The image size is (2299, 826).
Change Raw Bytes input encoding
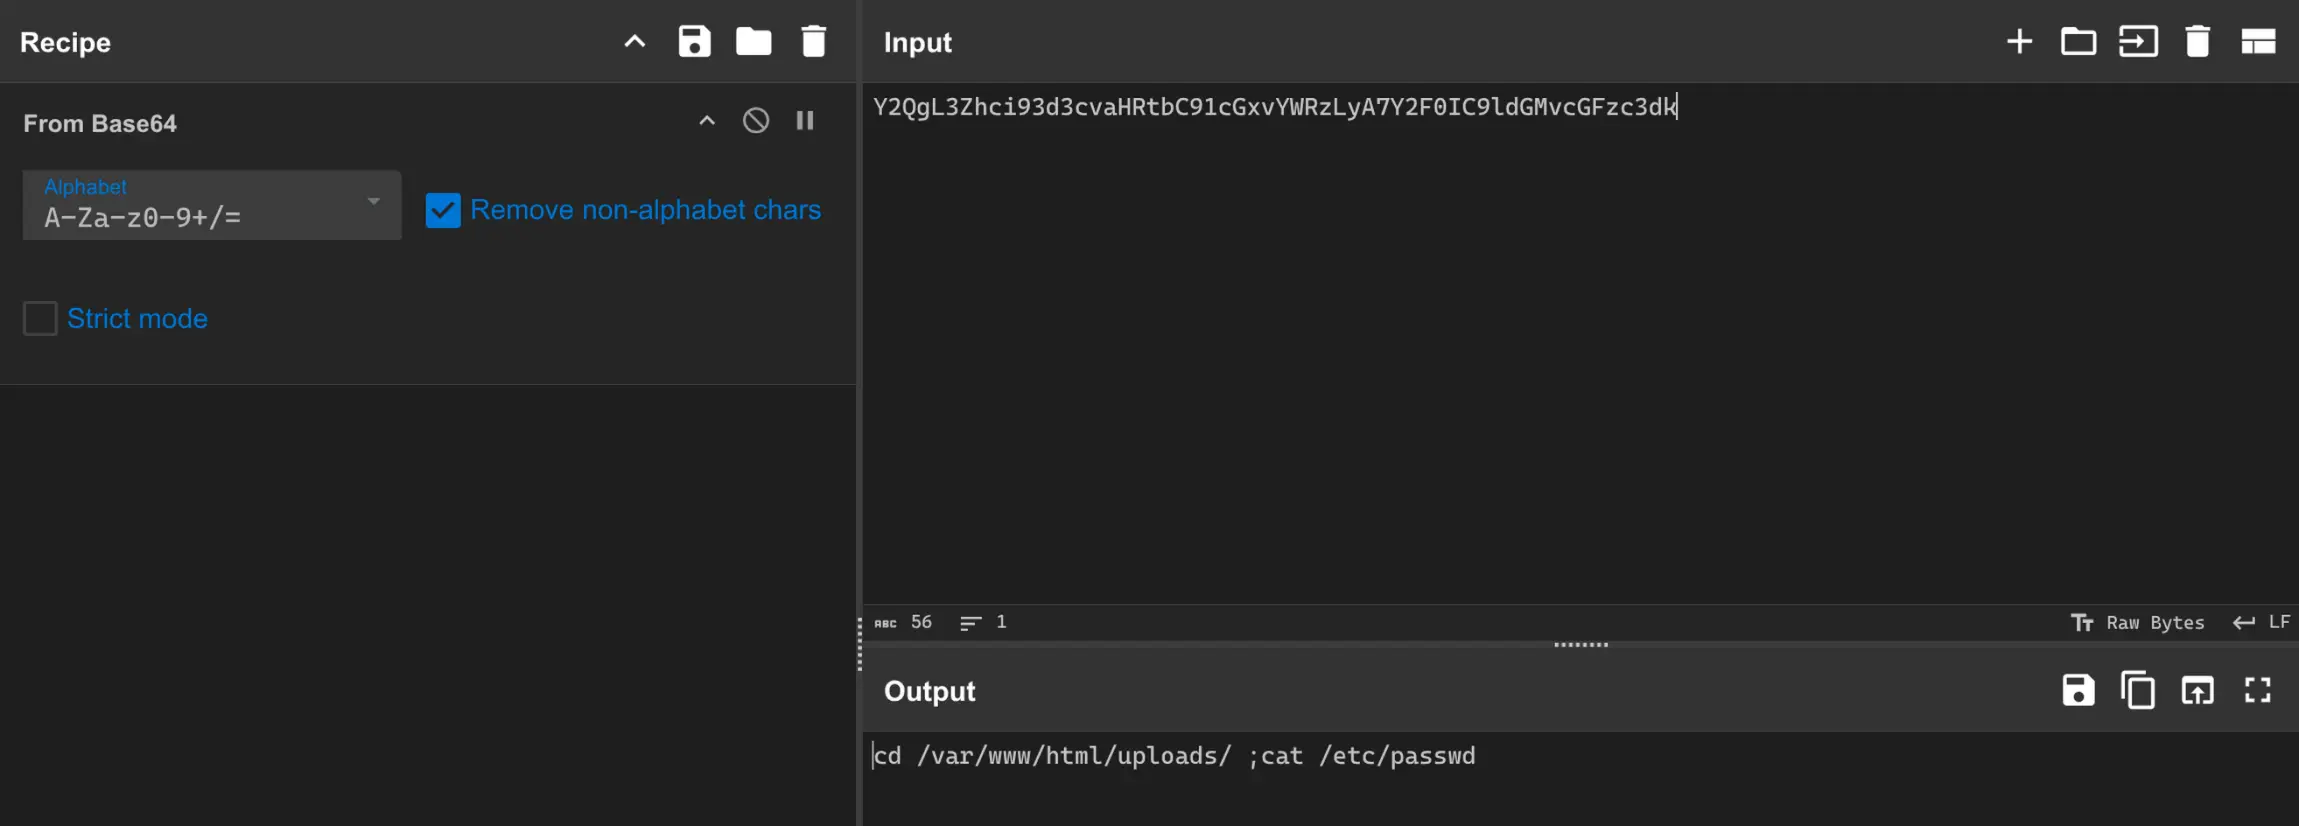2138,623
